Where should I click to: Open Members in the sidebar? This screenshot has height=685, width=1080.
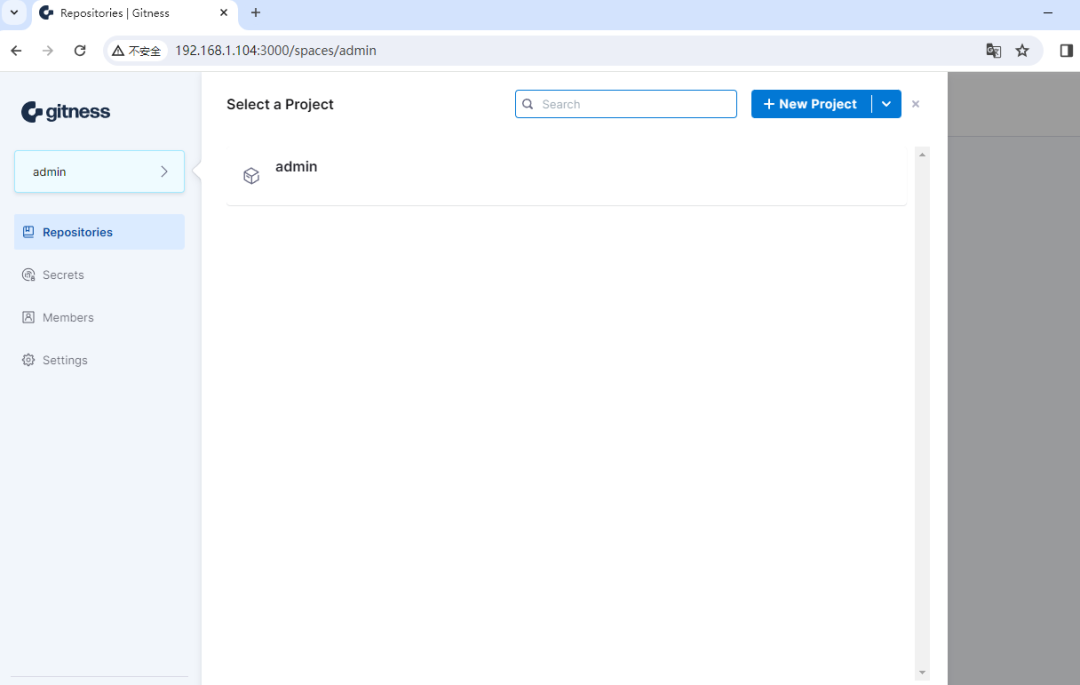point(99,317)
